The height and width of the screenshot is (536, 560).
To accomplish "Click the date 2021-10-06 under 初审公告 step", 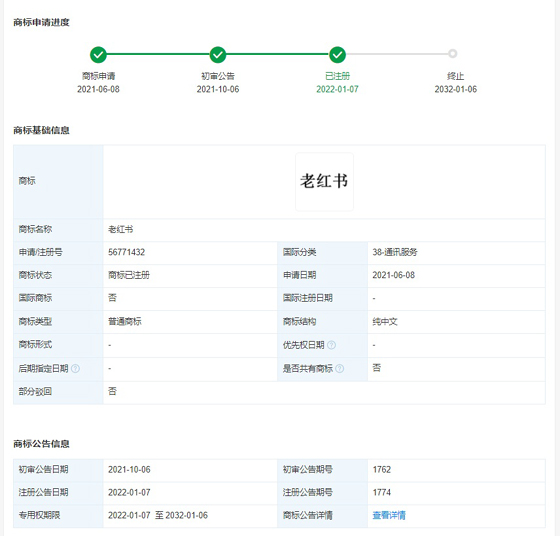I will pyautogui.click(x=218, y=89).
